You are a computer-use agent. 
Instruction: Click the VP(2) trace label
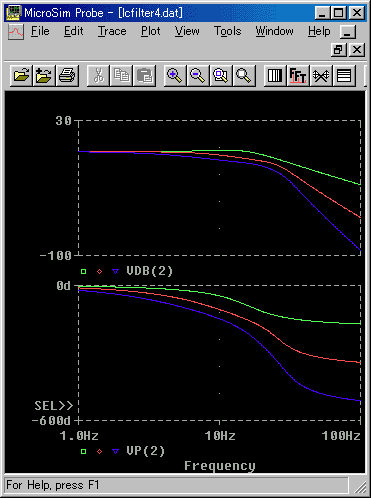(x=146, y=451)
